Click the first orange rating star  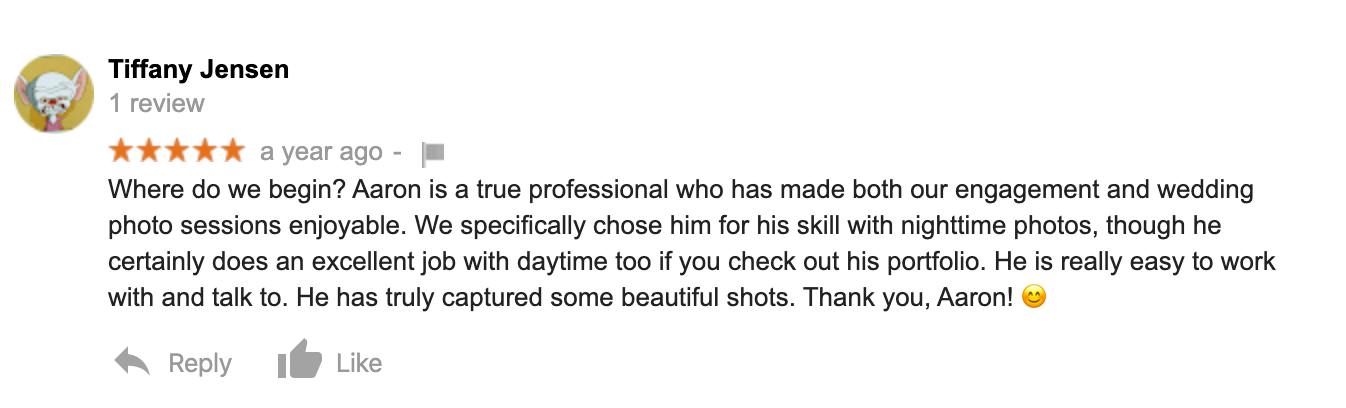click(x=122, y=151)
